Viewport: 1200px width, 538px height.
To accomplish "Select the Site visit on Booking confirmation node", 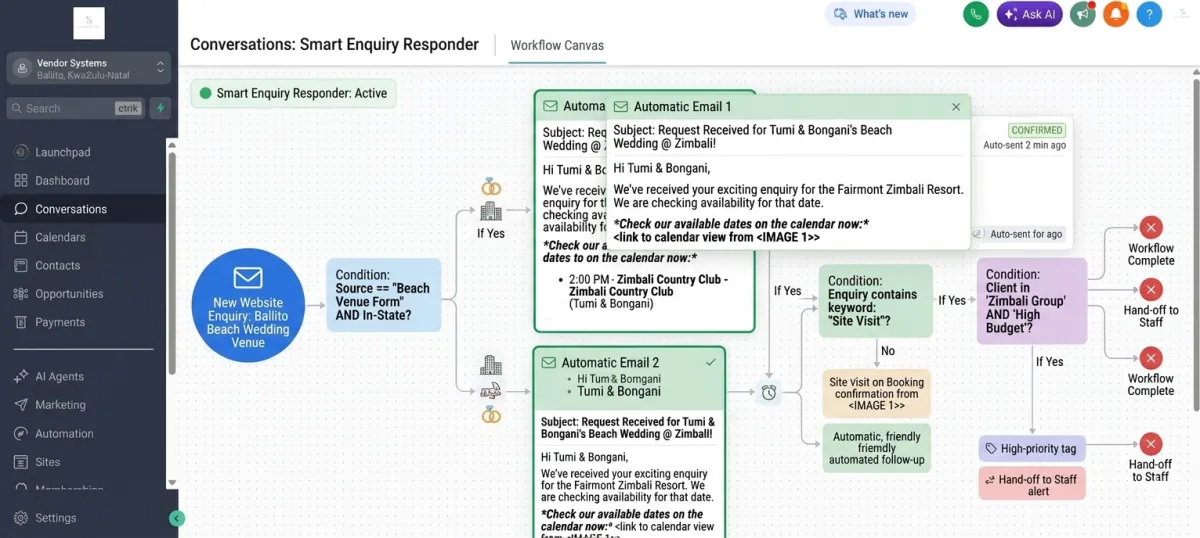I will (875, 394).
